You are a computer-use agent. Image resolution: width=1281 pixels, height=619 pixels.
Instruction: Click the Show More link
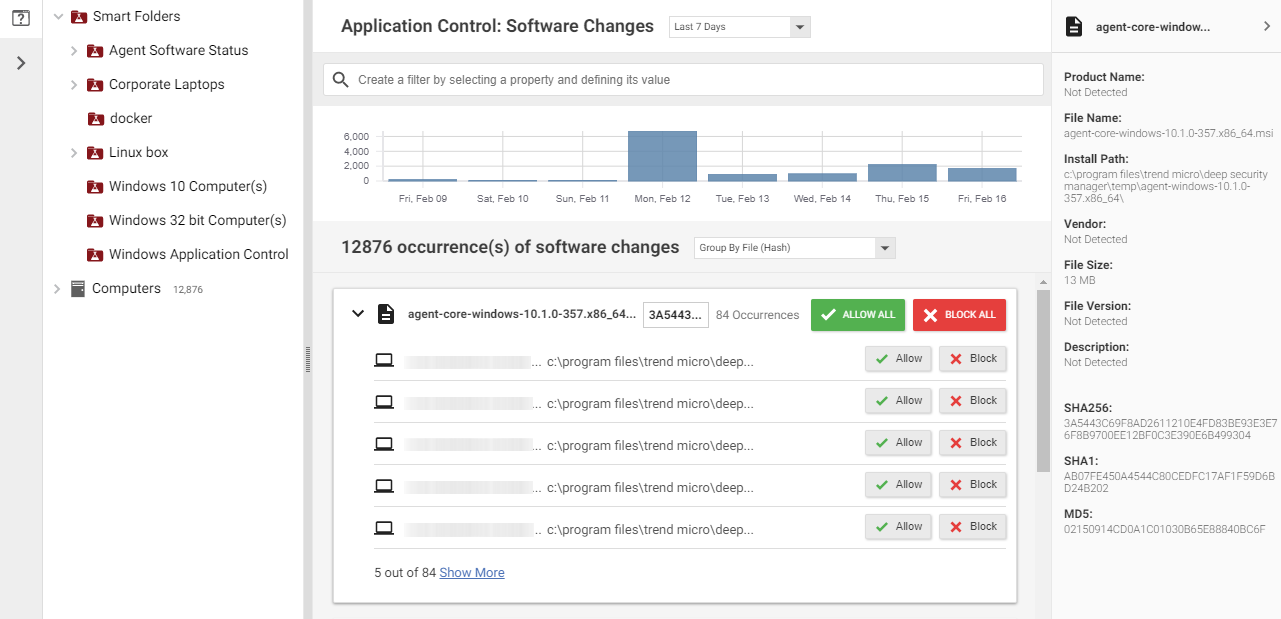point(471,573)
